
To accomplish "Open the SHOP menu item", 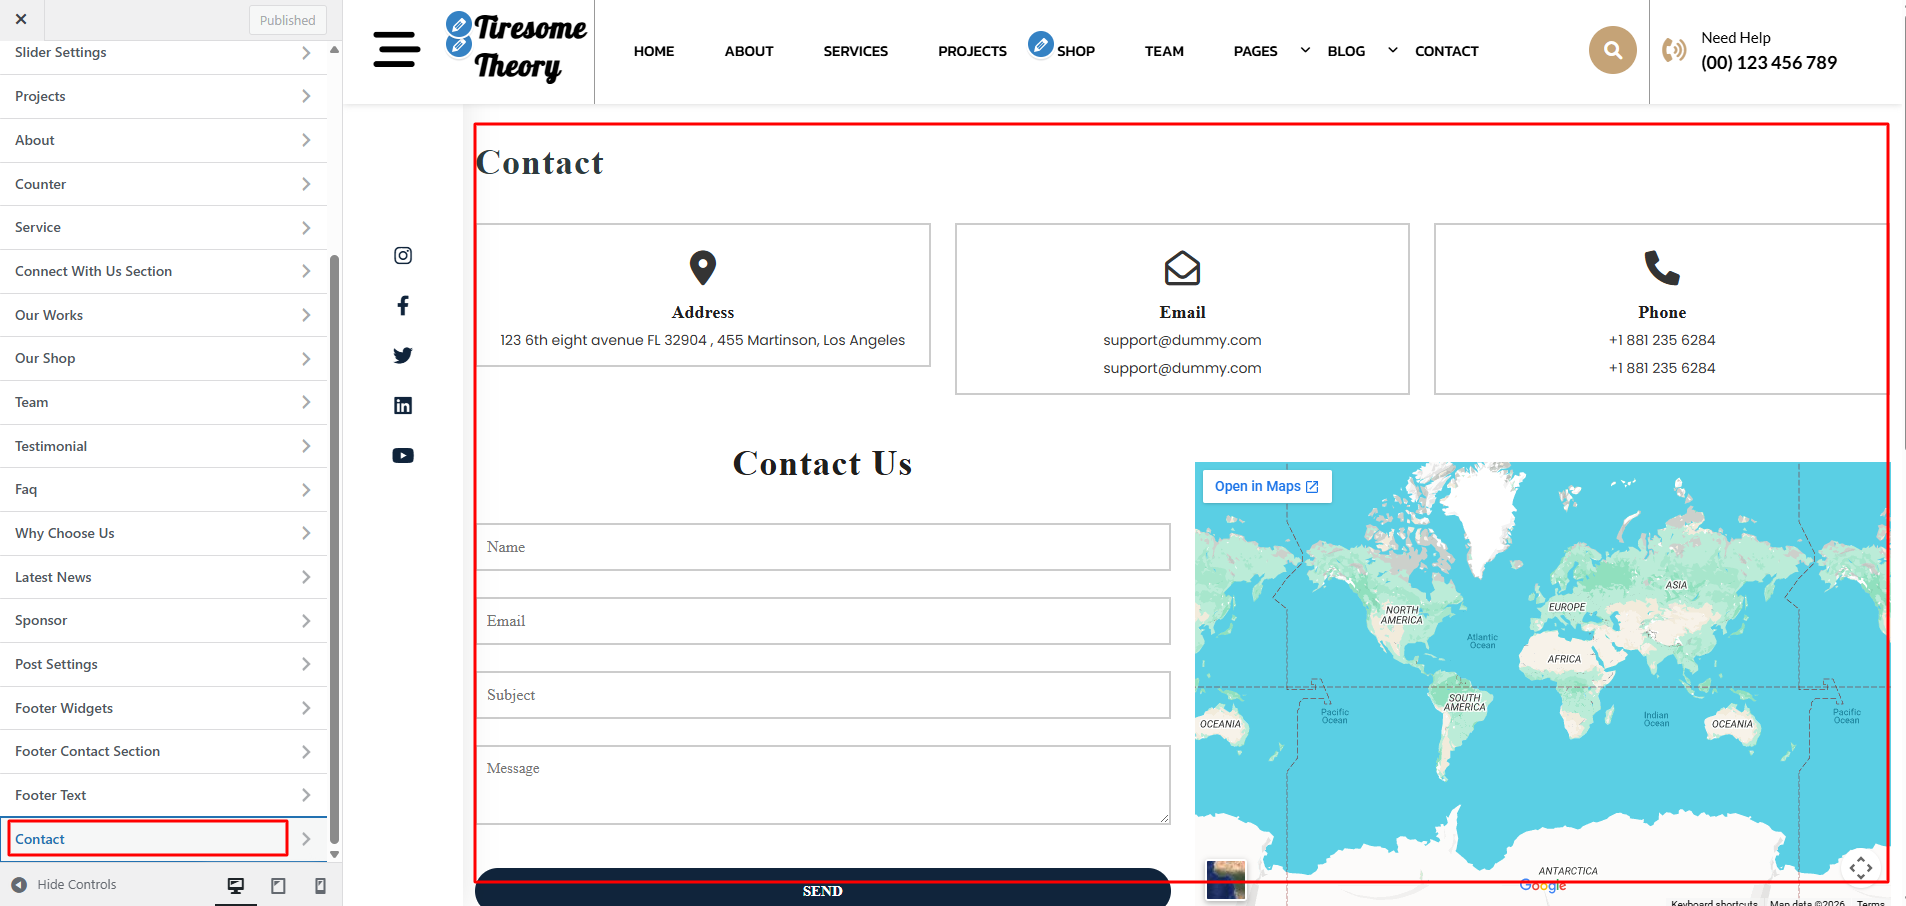I will click(1076, 51).
